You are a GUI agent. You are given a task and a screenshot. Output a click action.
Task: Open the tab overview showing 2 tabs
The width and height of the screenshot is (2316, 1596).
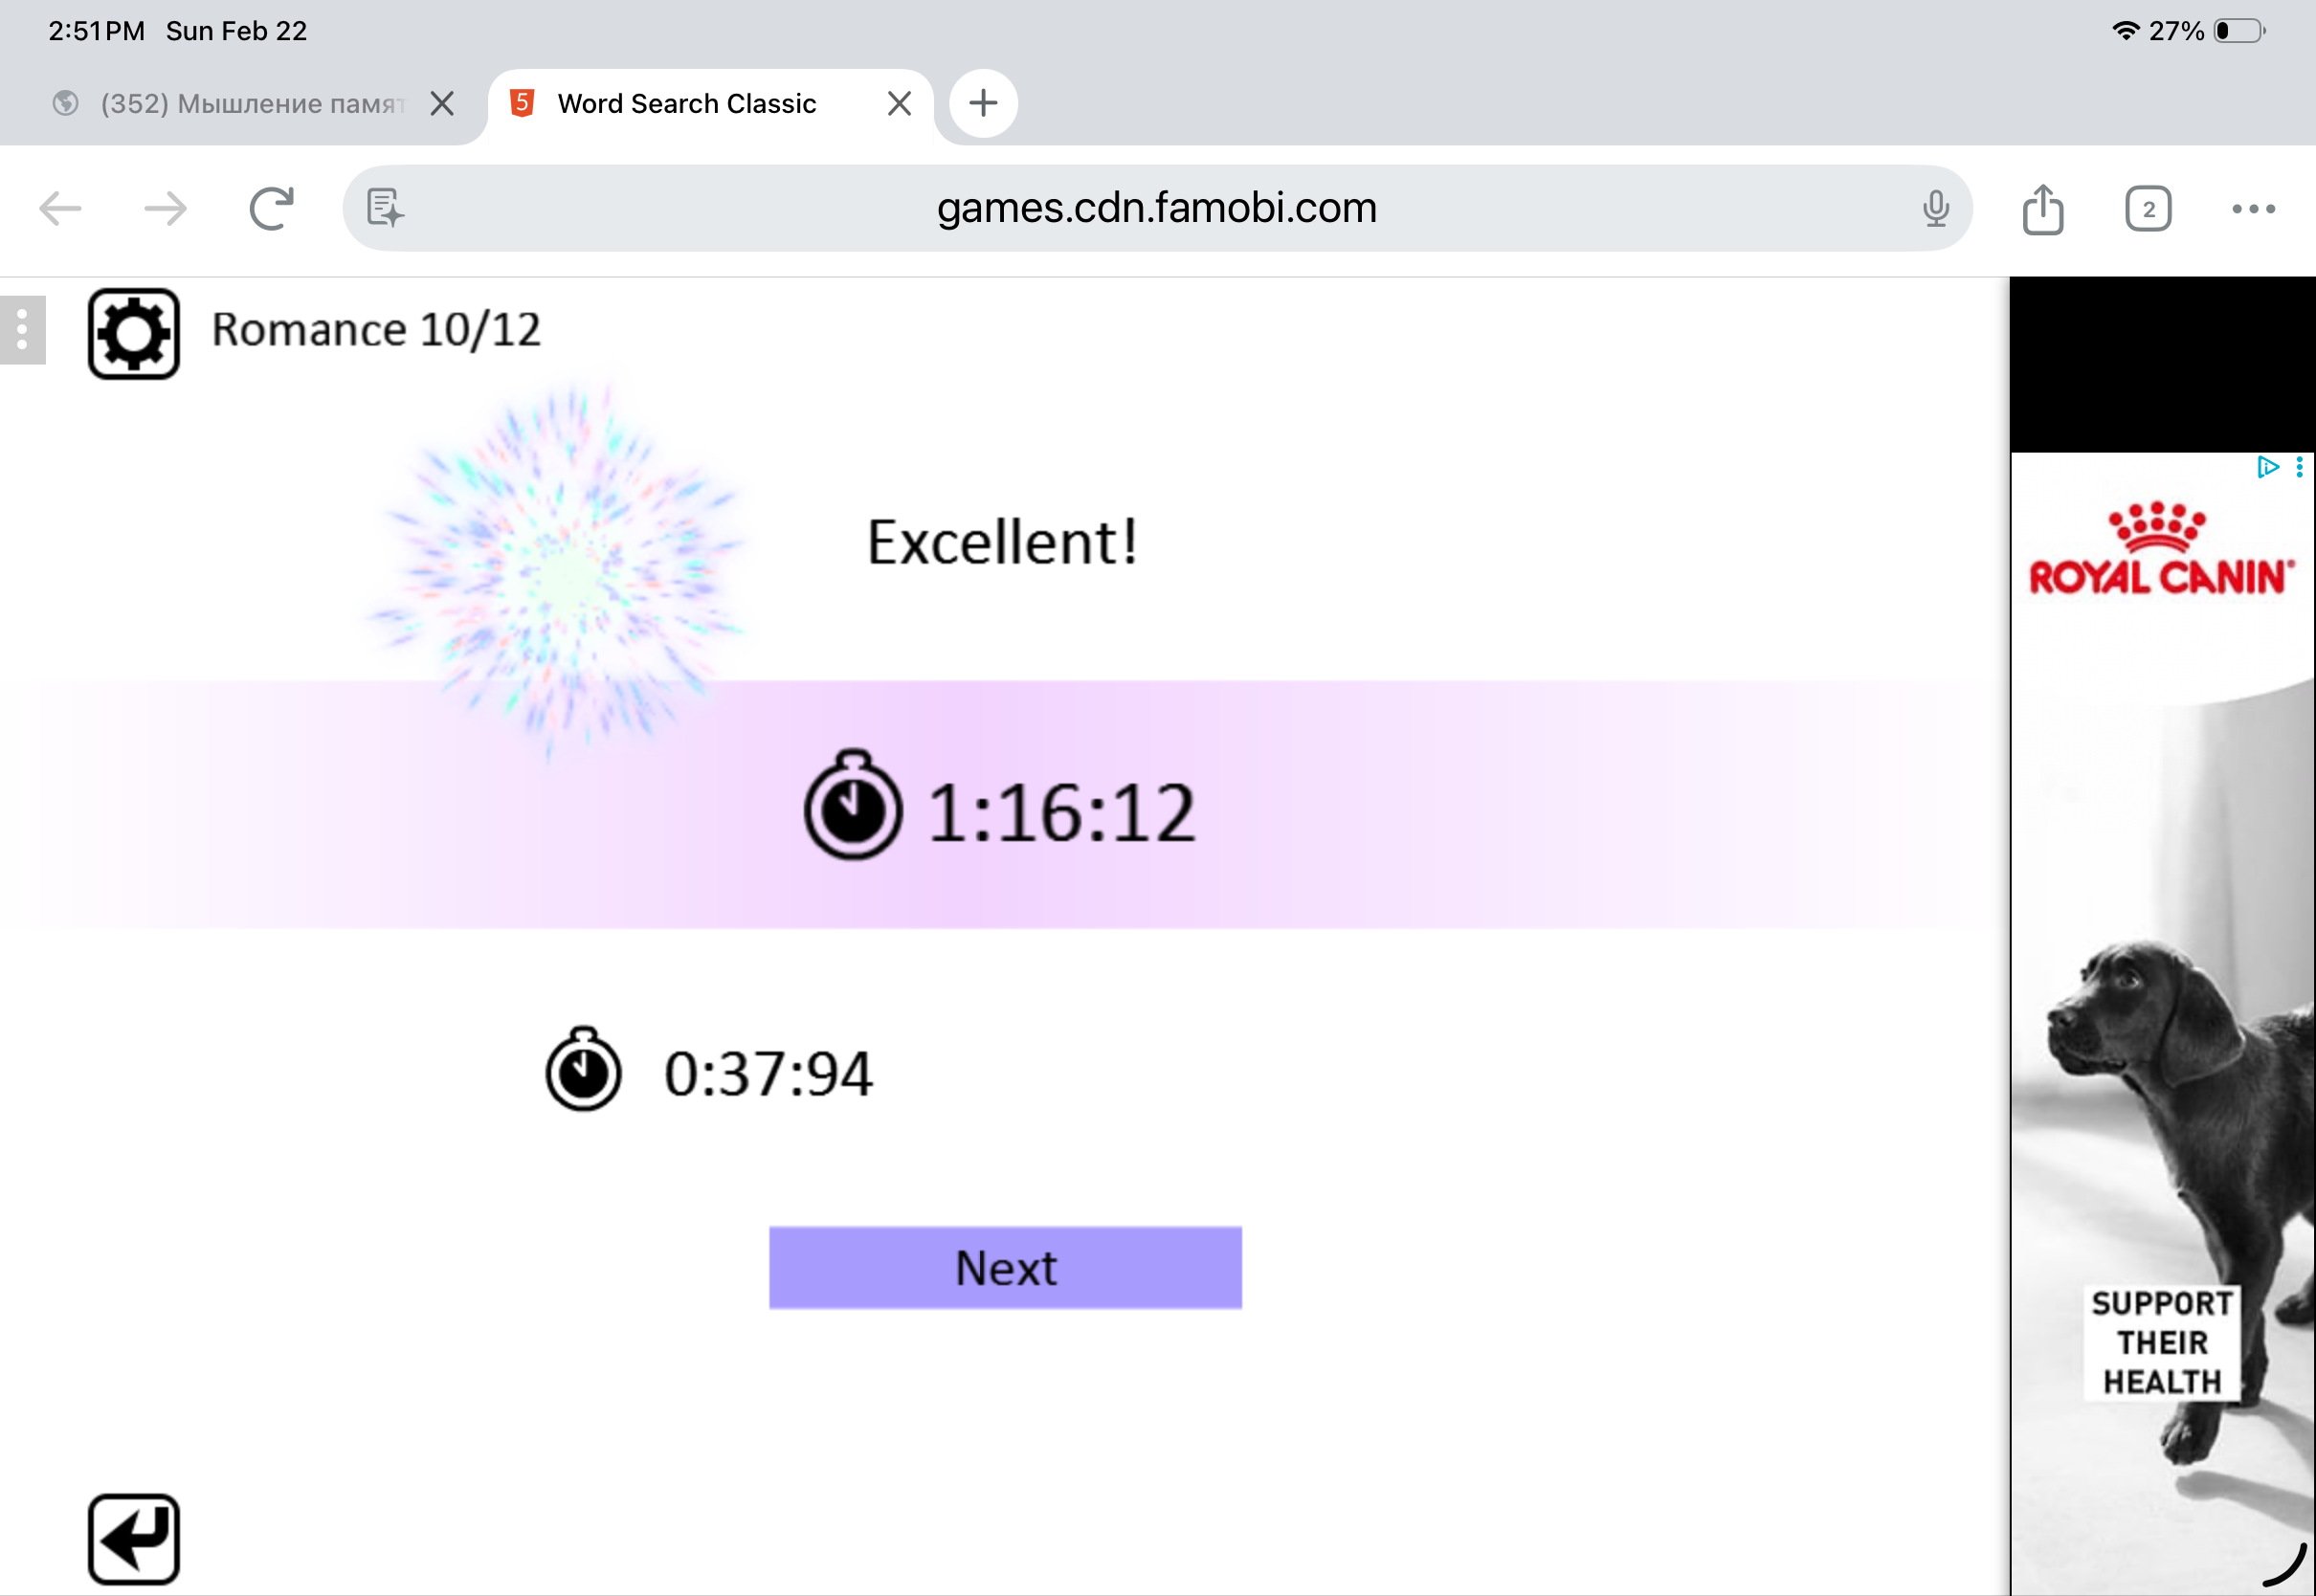click(x=2147, y=209)
